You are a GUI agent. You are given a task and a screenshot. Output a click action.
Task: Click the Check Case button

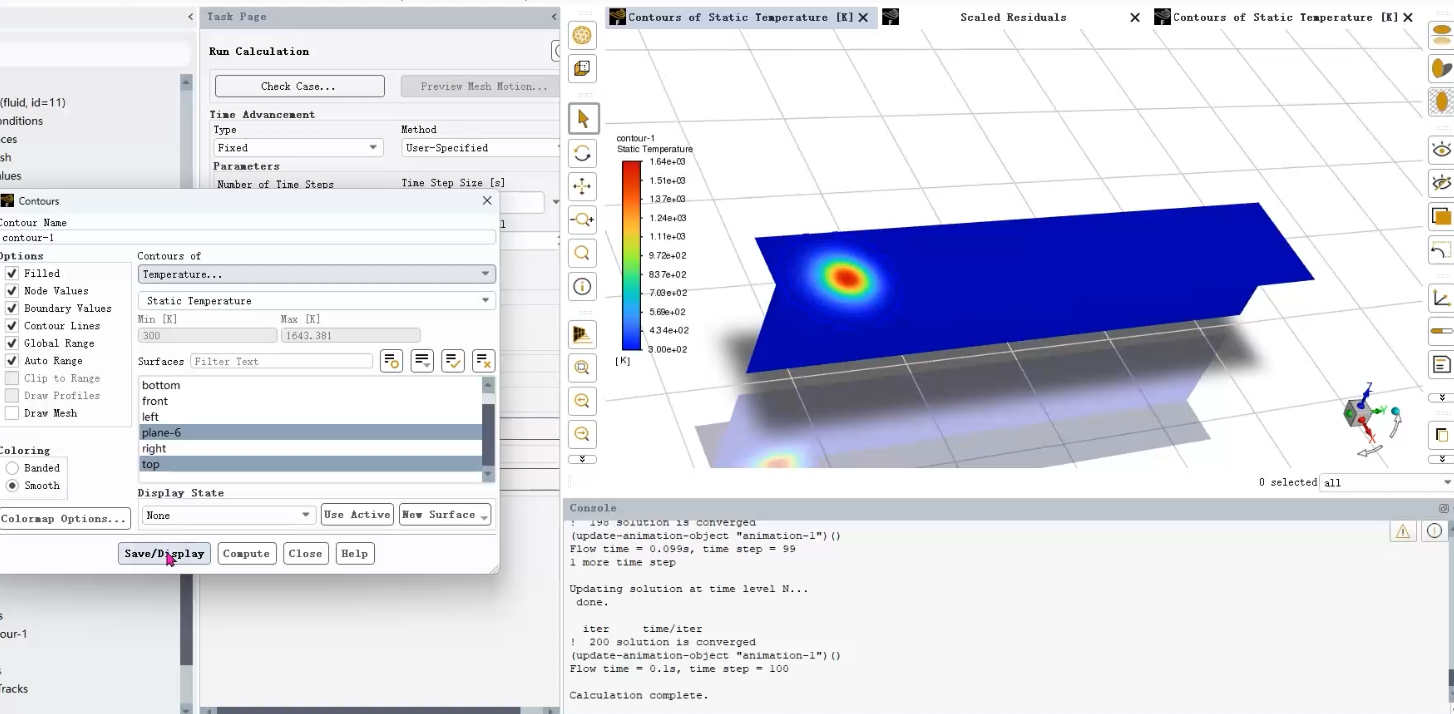point(299,86)
